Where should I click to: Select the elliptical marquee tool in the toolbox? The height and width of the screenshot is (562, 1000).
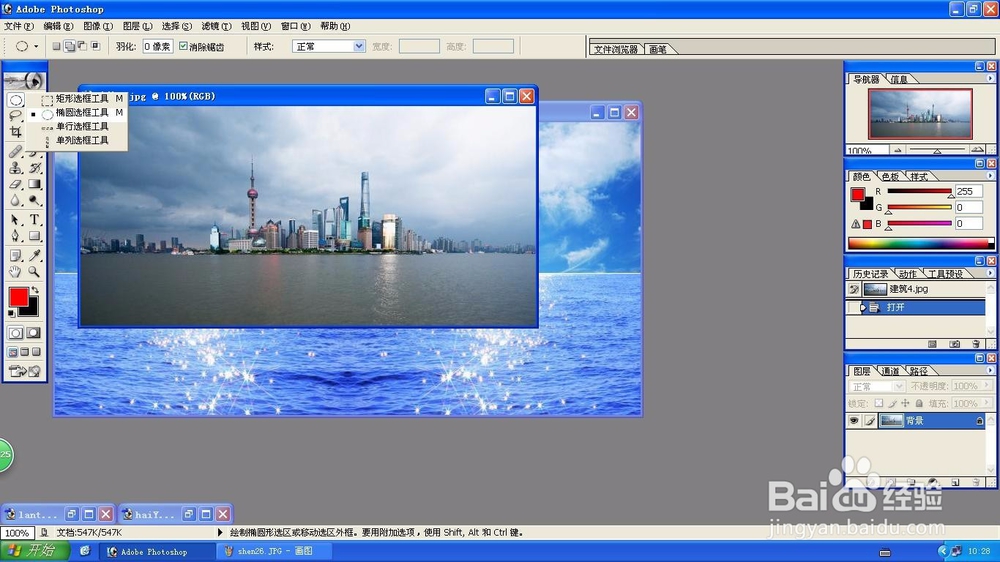pyautogui.click(x=16, y=100)
